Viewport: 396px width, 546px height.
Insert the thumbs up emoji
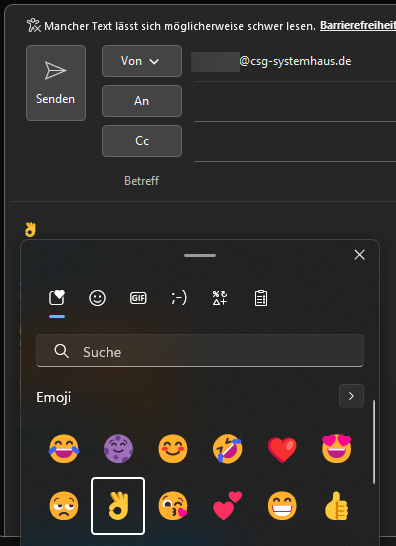[x=337, y=506]
